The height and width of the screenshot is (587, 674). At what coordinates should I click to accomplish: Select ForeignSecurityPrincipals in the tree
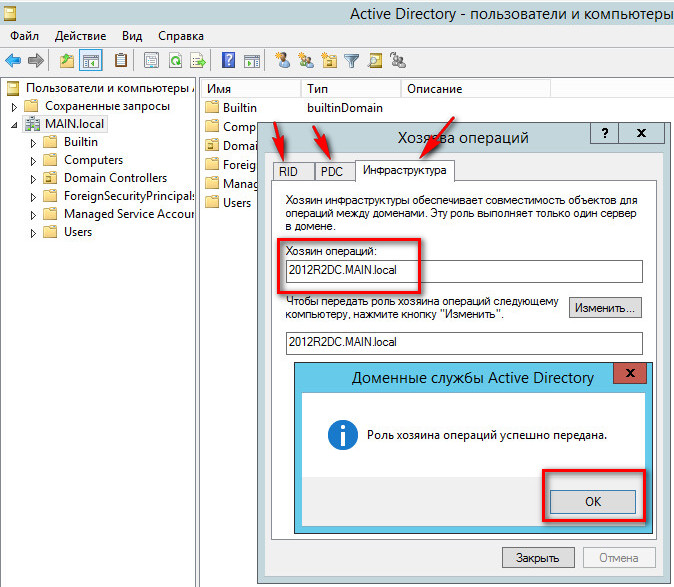point(129,196)
